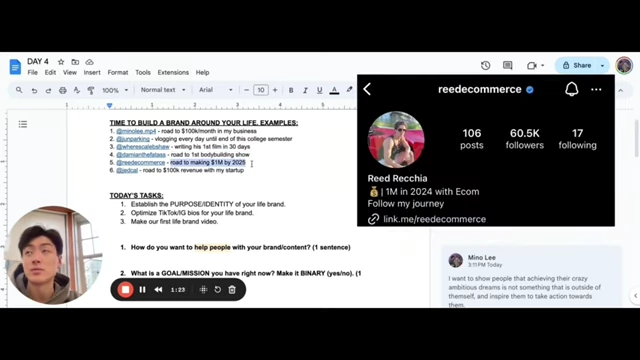640x360 pixels.
Task: Open the 100% zoom dropdown
Action: click(115, 90)
